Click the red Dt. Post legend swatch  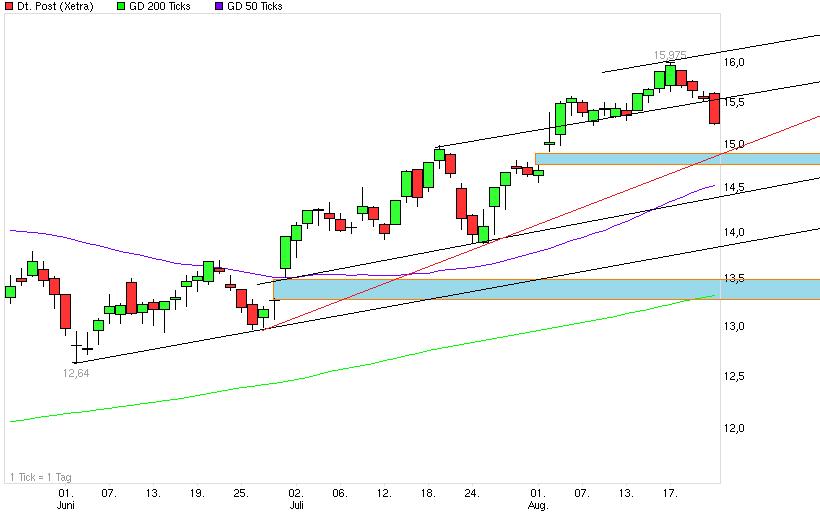point(9,6)
